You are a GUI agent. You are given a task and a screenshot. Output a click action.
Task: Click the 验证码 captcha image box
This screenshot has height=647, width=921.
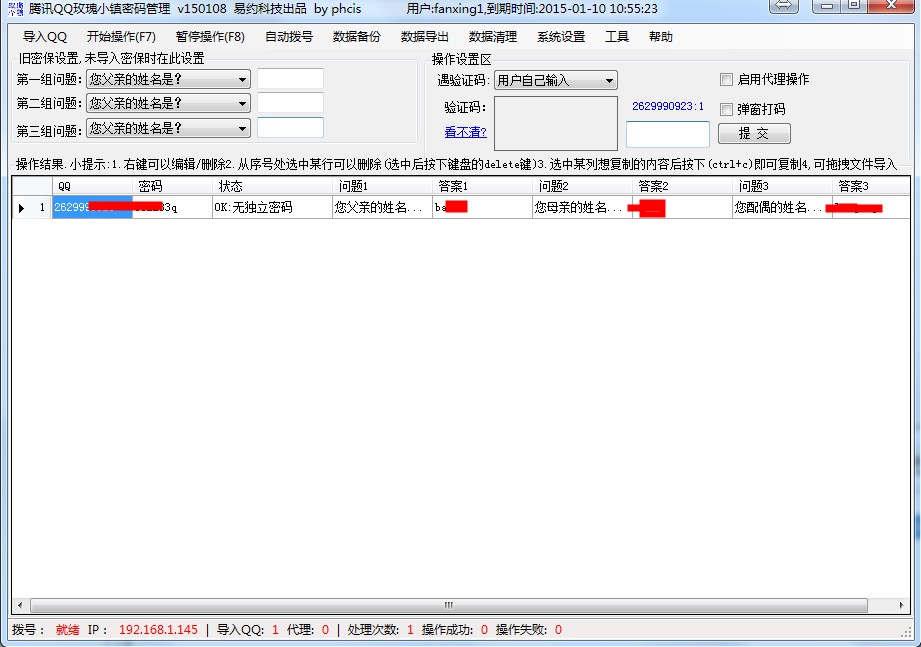556,123
